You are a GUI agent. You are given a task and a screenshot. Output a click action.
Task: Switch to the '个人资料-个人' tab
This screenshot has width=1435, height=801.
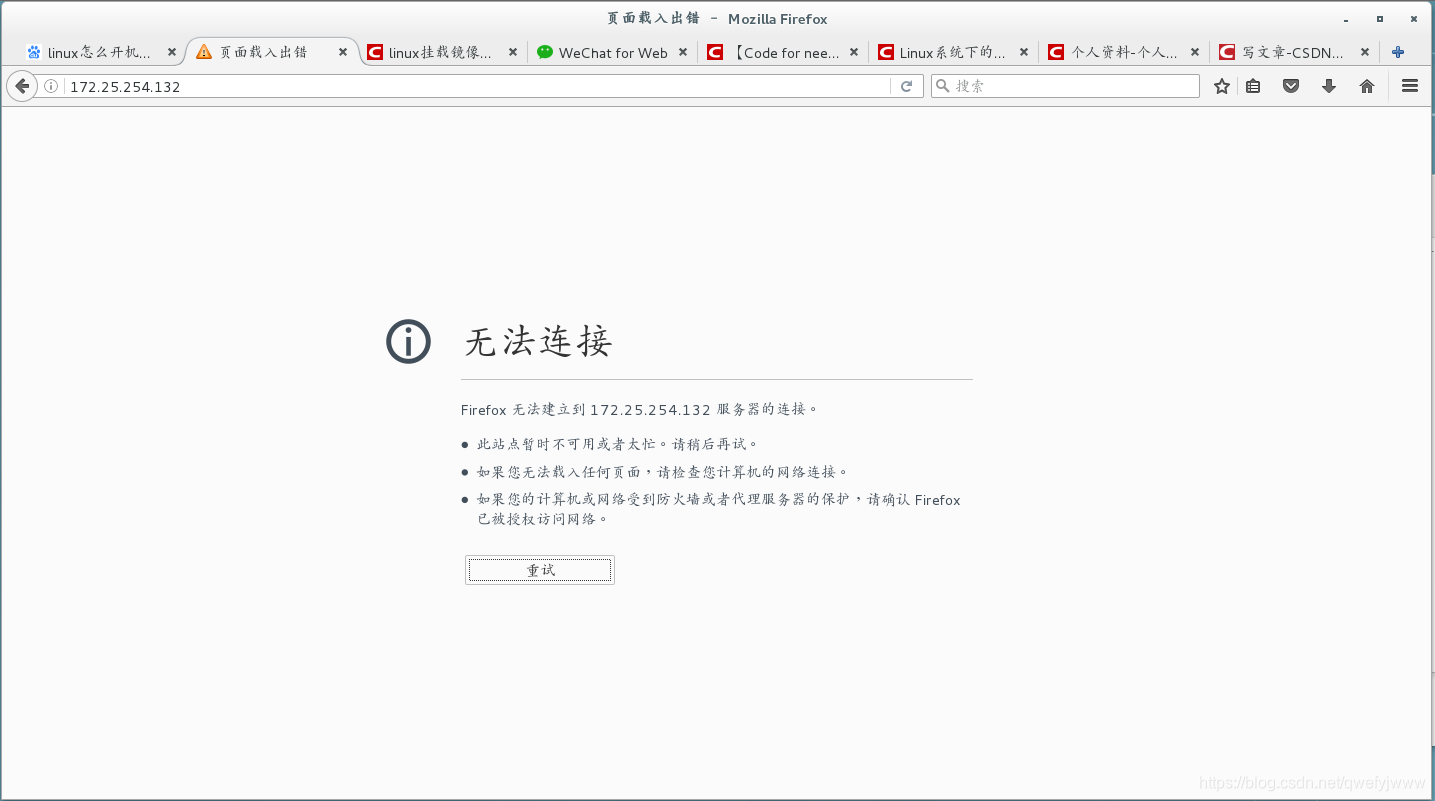coord(1122,53)
